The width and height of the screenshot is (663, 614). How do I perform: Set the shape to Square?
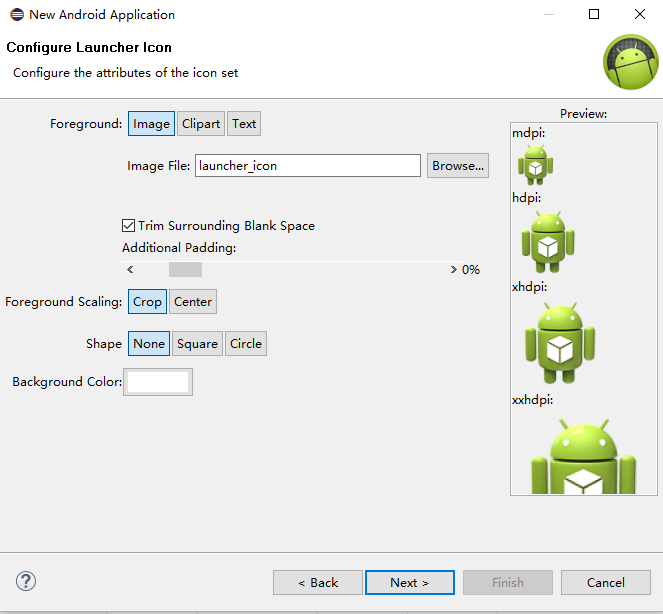point(197,343)
